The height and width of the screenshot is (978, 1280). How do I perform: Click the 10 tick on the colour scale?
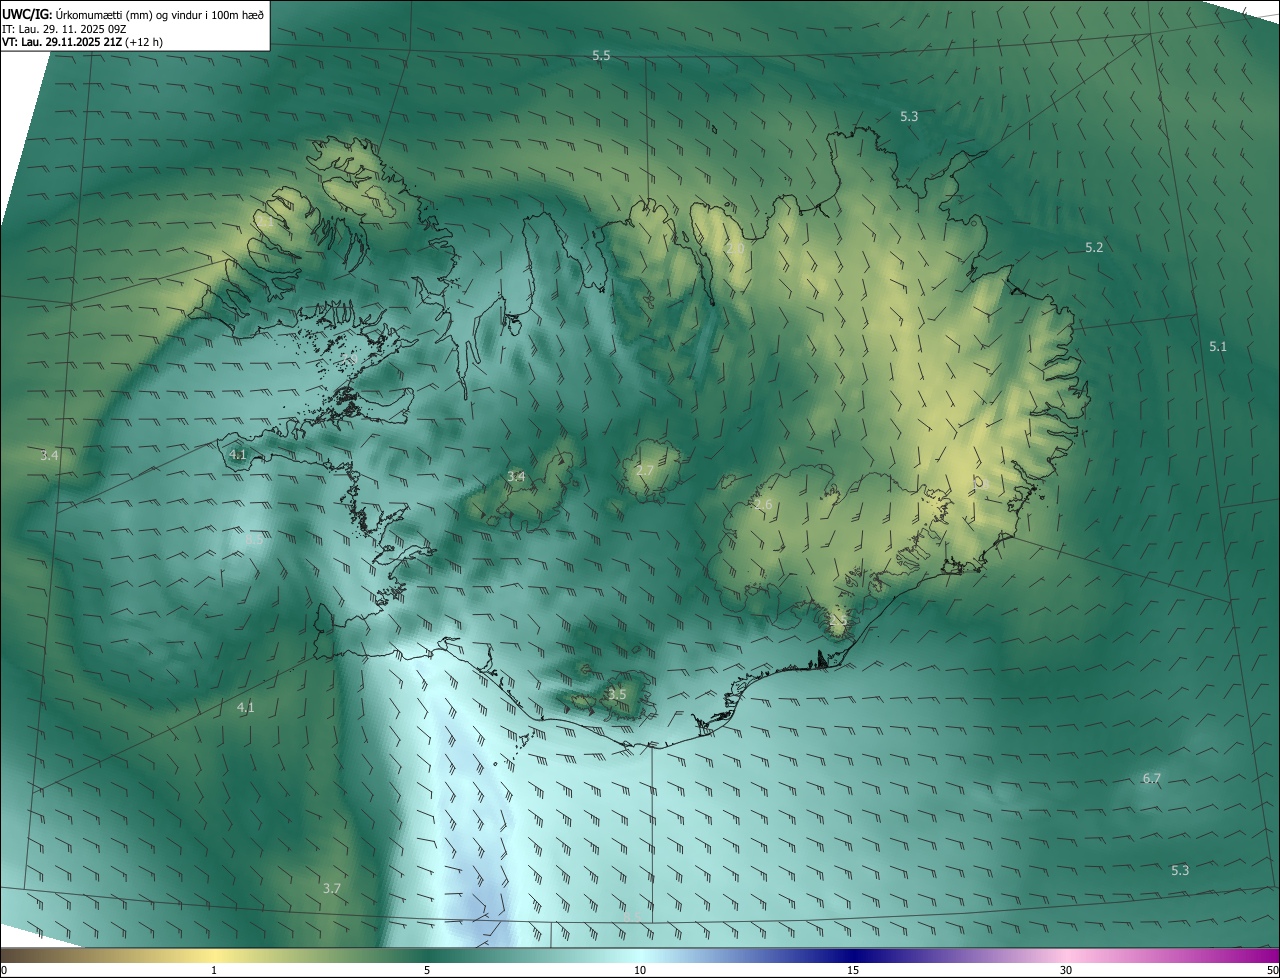click(x=640, y=970)
